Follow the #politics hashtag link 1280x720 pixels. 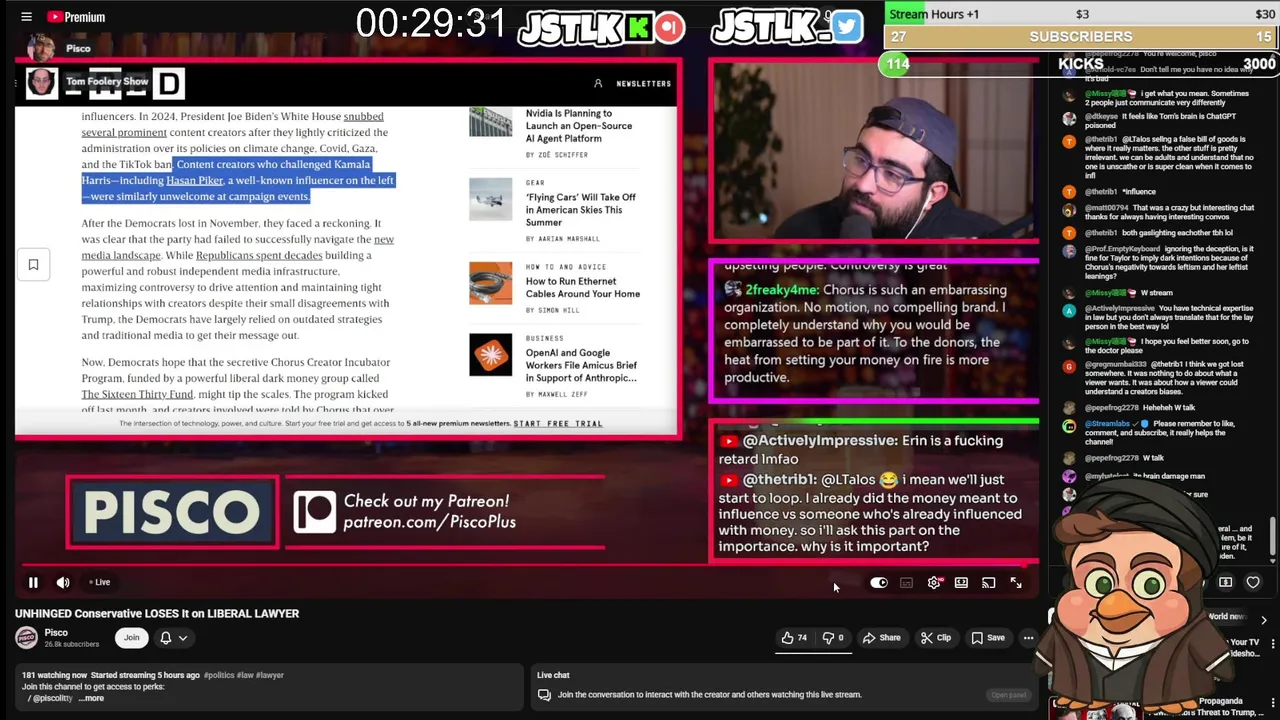220,675
